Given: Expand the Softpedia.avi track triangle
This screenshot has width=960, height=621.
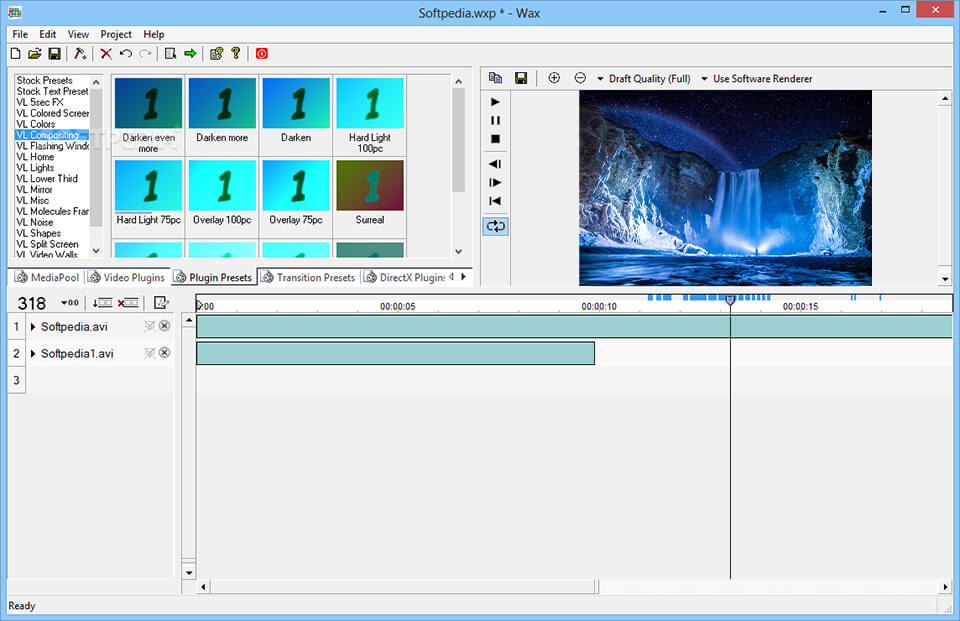Looking at the screenshot, I should [33, 327].
